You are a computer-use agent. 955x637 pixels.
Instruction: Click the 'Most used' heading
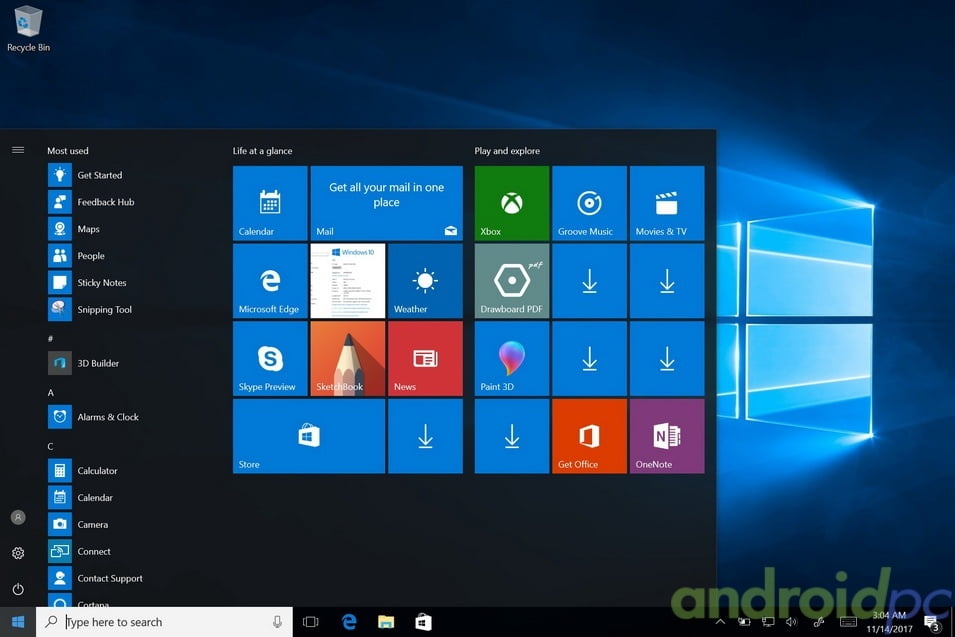68,151
